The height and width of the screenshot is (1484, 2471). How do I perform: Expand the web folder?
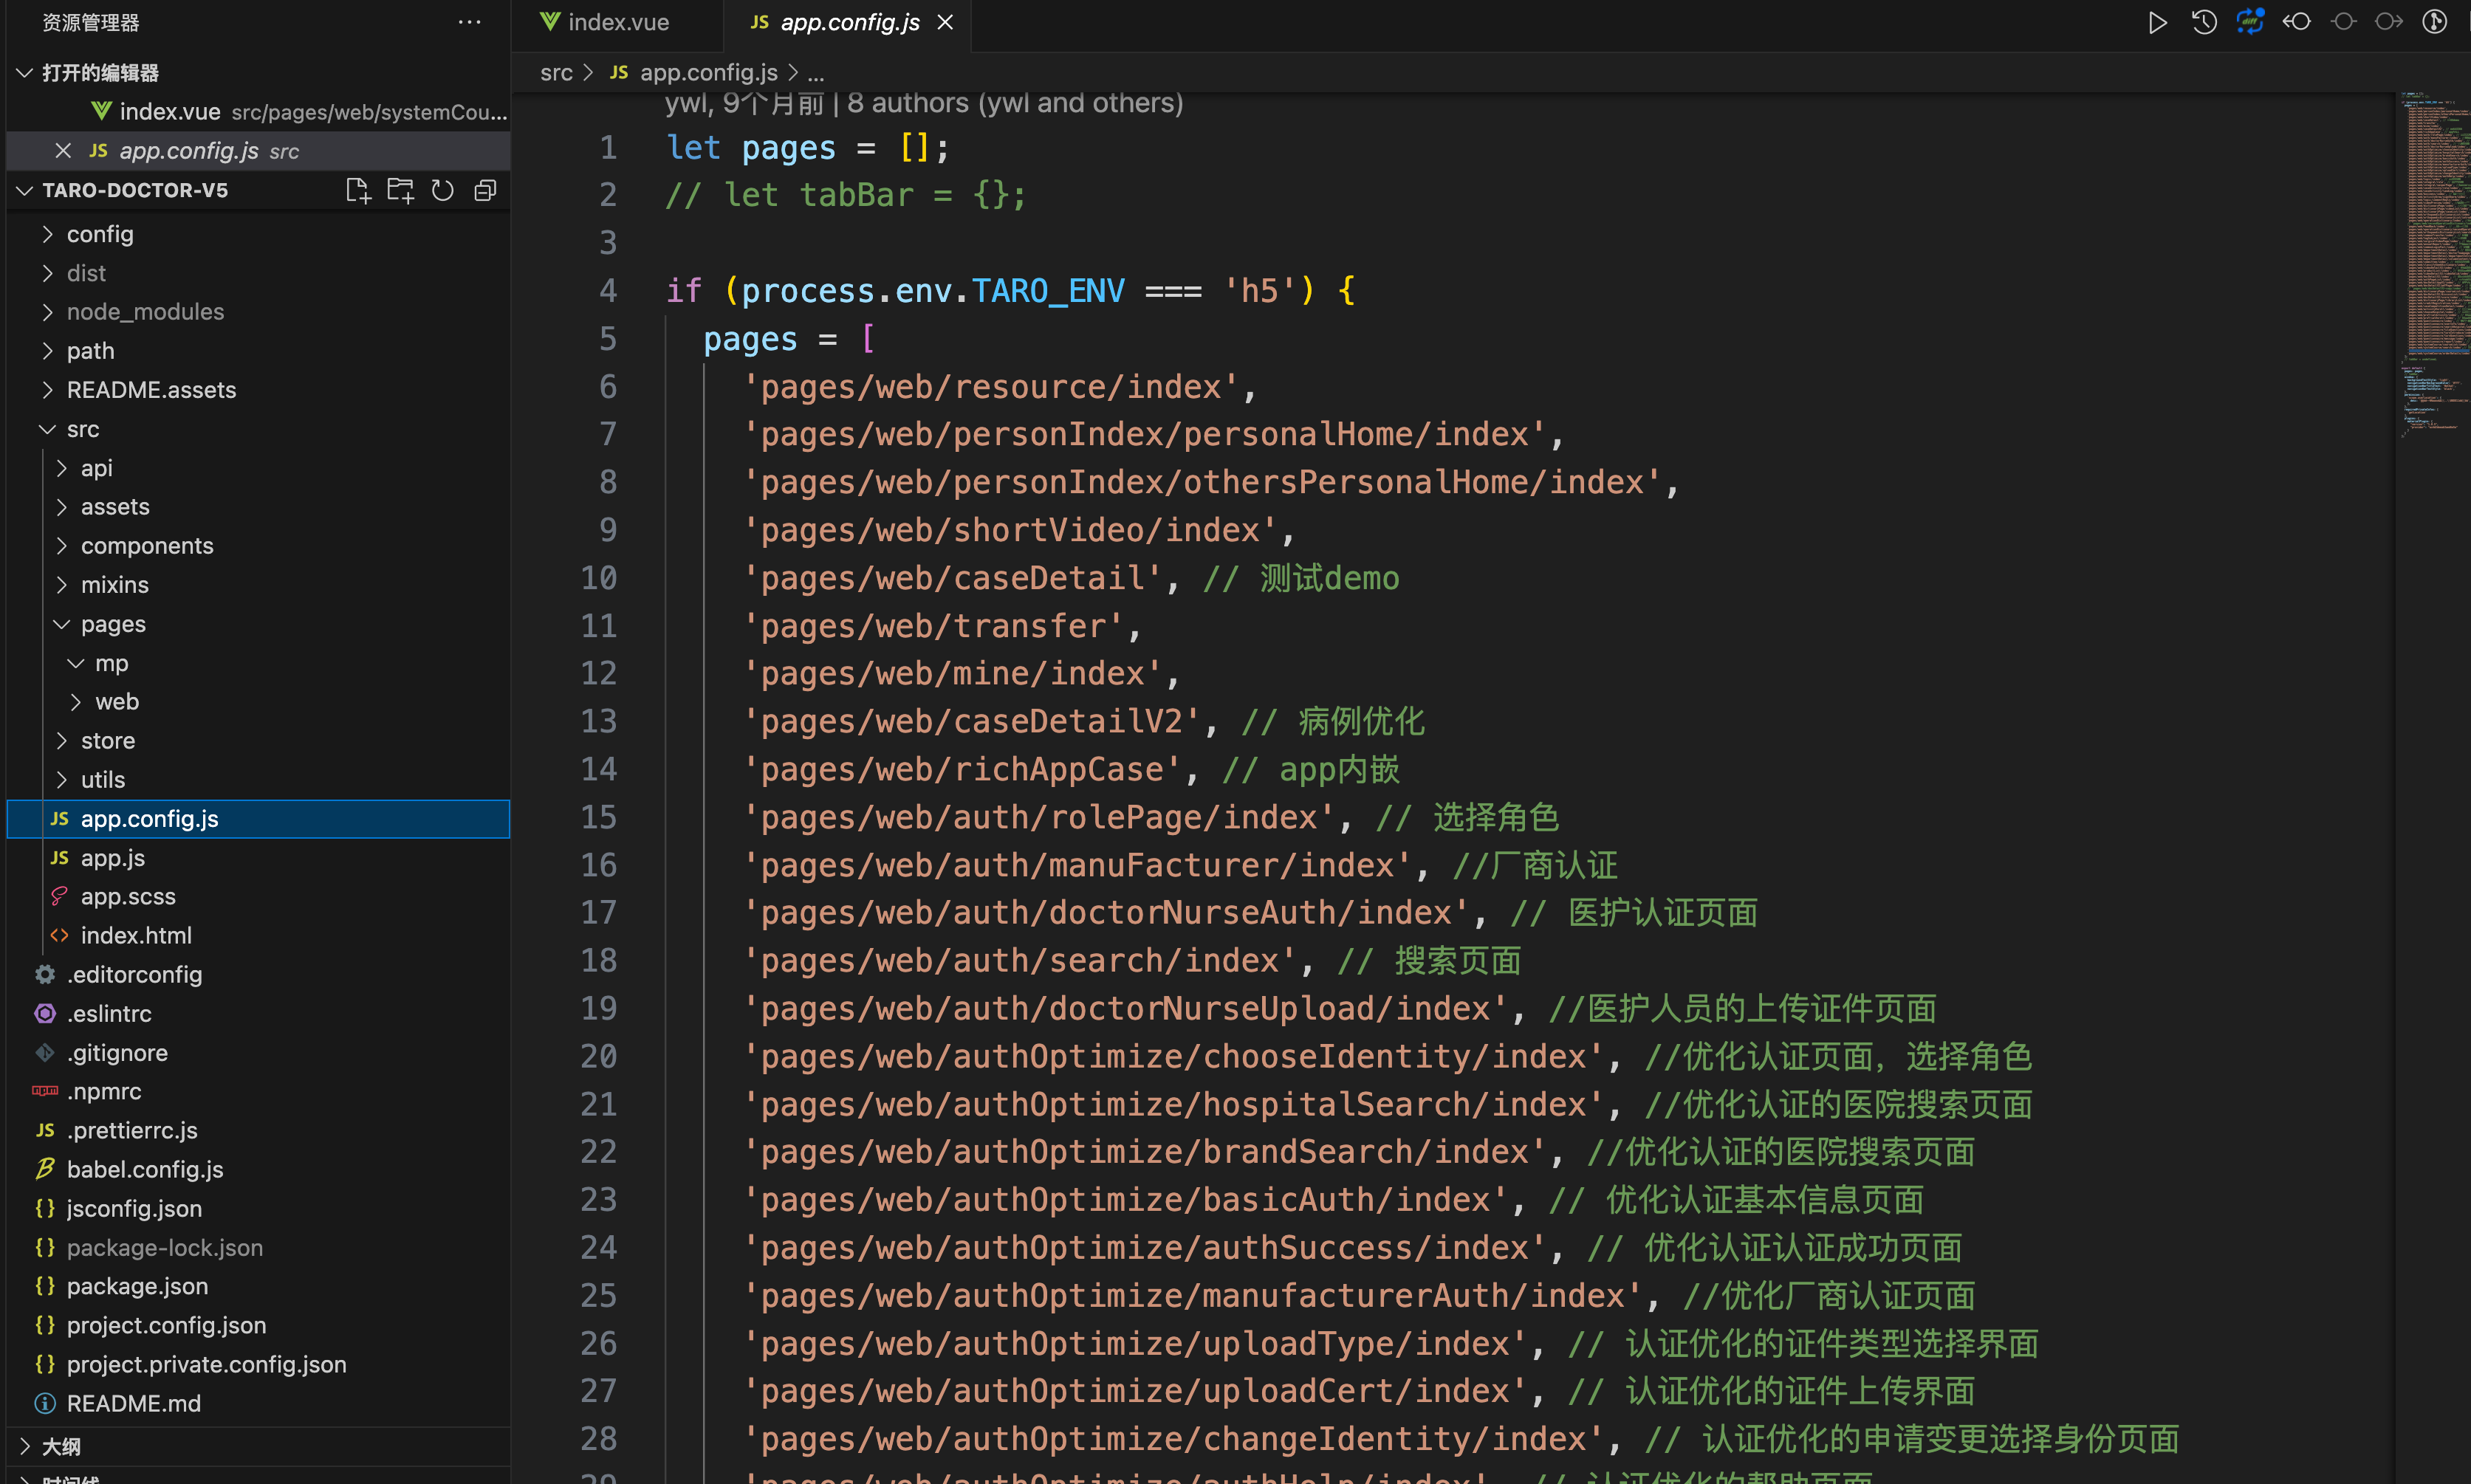(x=258, y=702)
